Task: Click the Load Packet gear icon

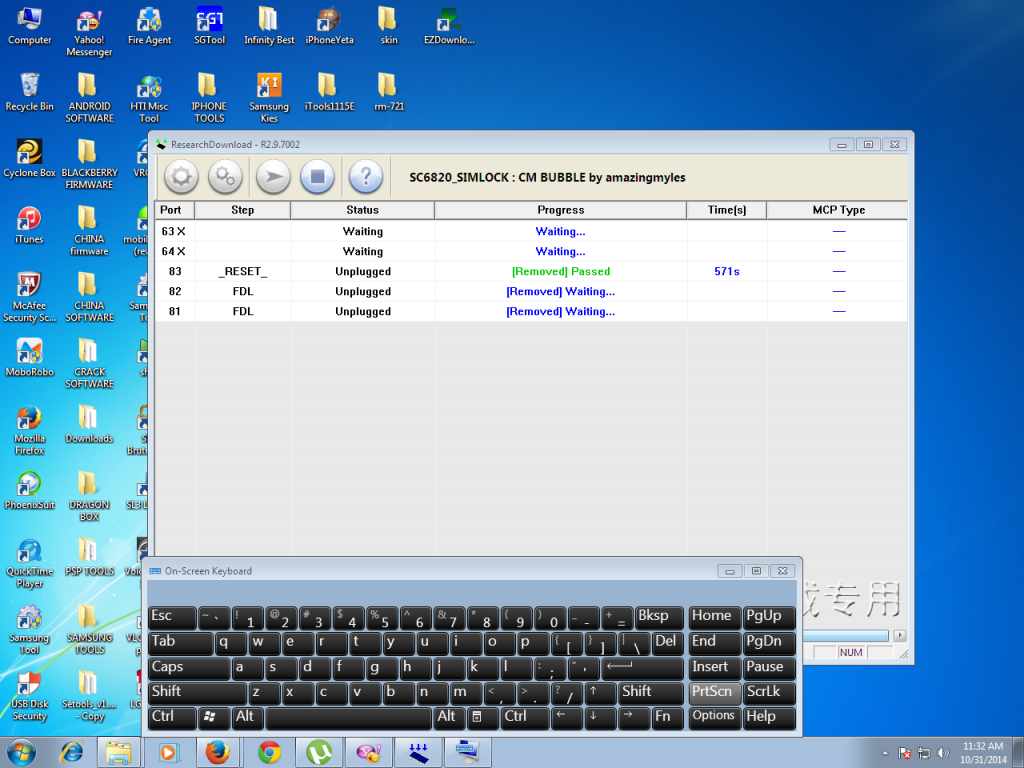Action: (x=181, y=177)
